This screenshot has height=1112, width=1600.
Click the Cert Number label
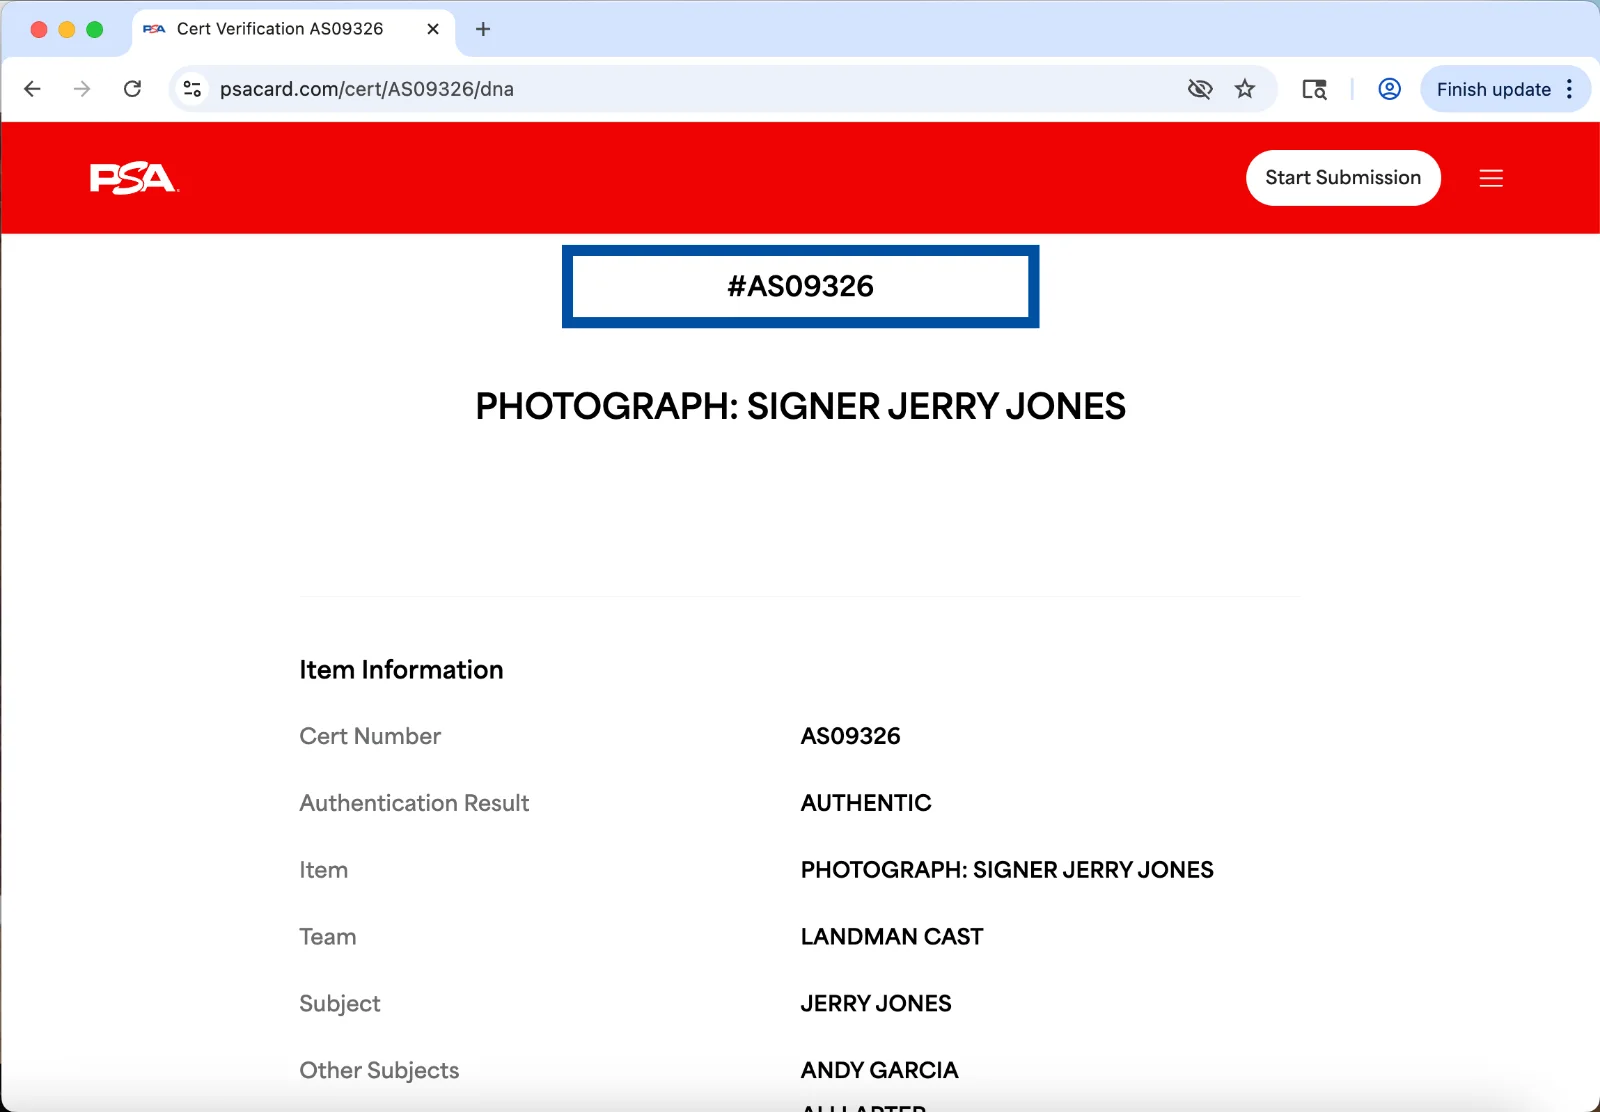coord(370,736)
